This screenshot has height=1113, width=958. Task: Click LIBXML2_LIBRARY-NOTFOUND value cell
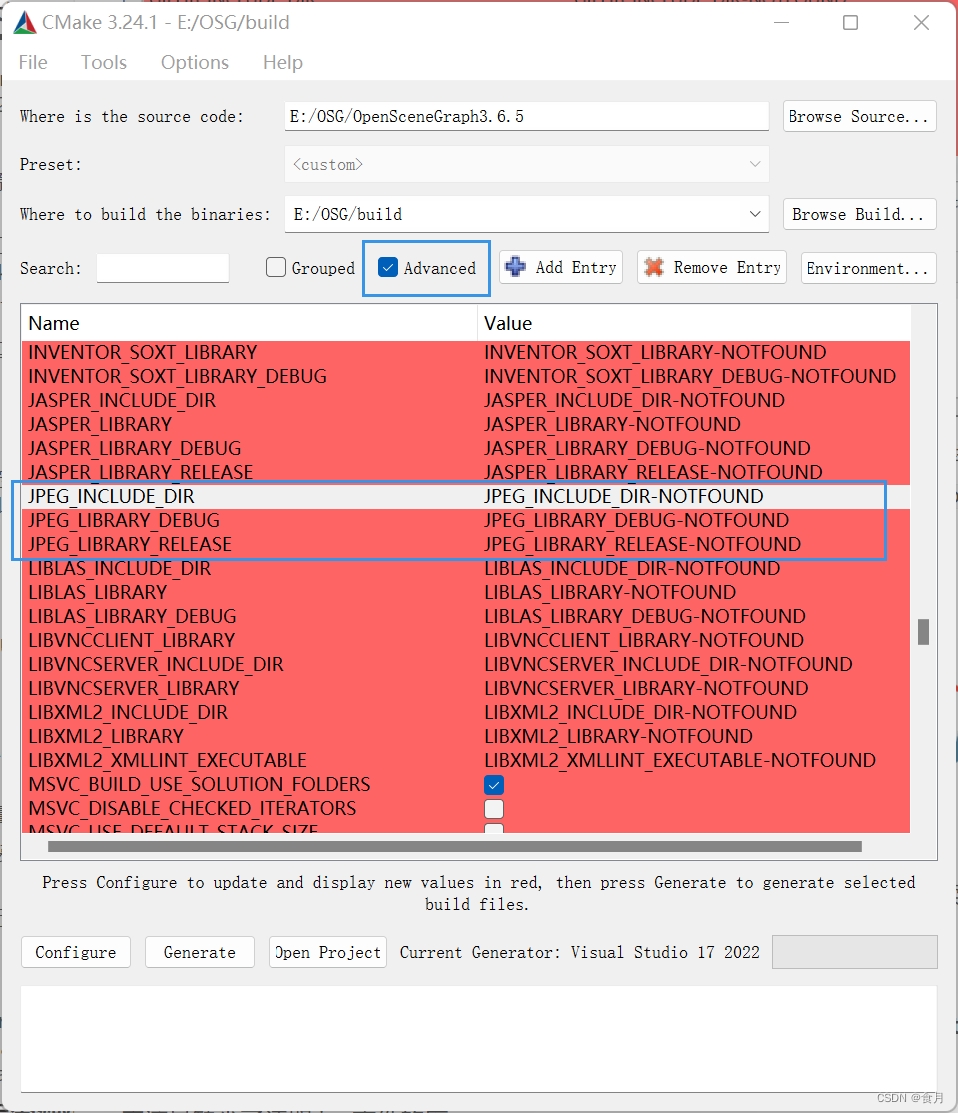pyautogui.click(x=619, y=738)
